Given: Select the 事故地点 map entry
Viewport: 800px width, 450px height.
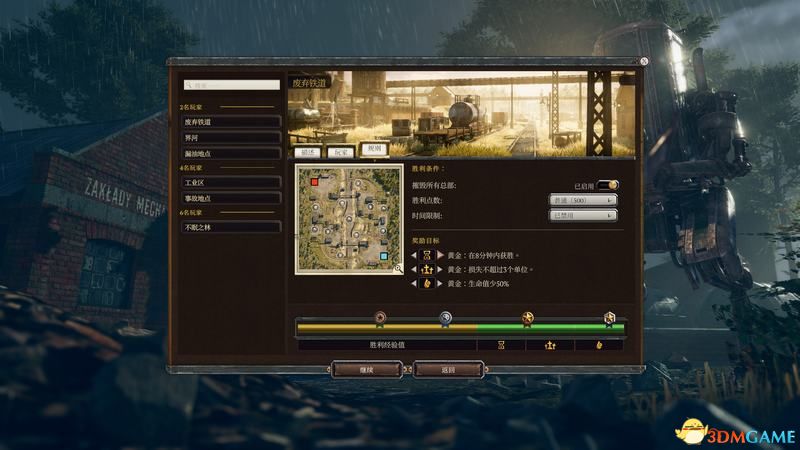Looking at the screenshot, I should point(231,198).
